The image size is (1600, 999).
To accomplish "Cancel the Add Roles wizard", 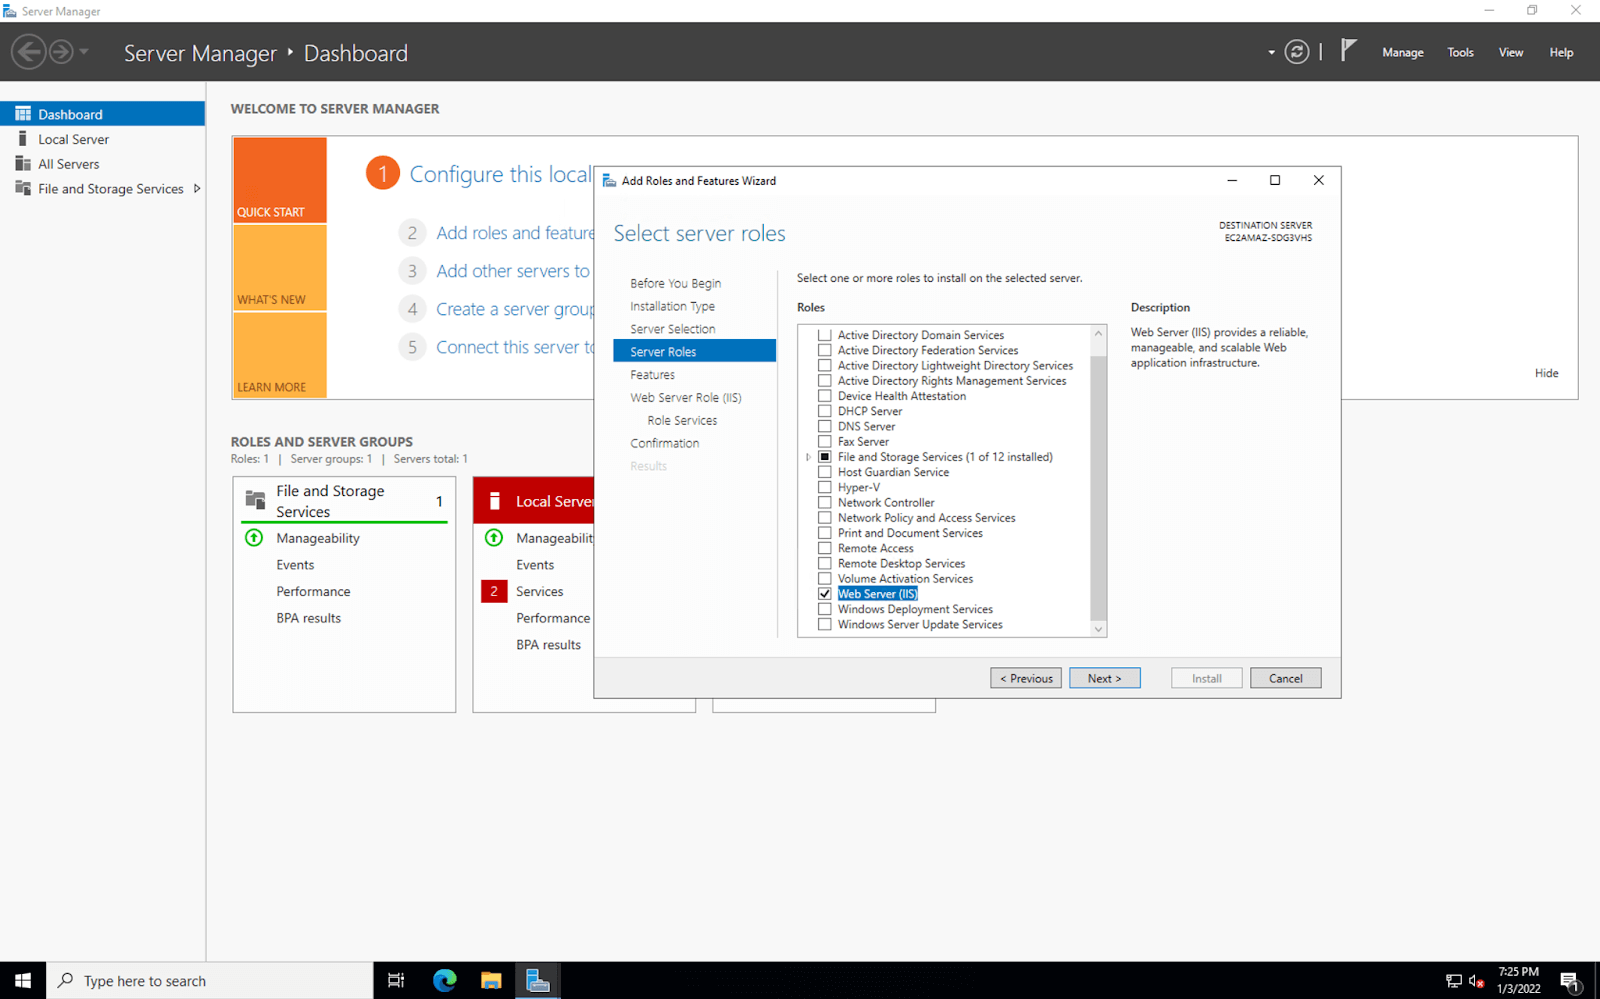I will tap(1285, 678).
